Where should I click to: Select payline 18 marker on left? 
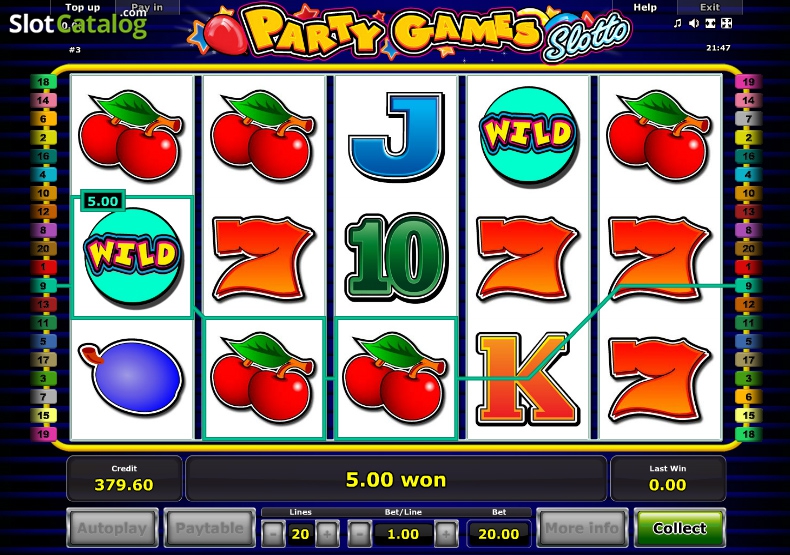pyautogui.click(x=43, y=82)
